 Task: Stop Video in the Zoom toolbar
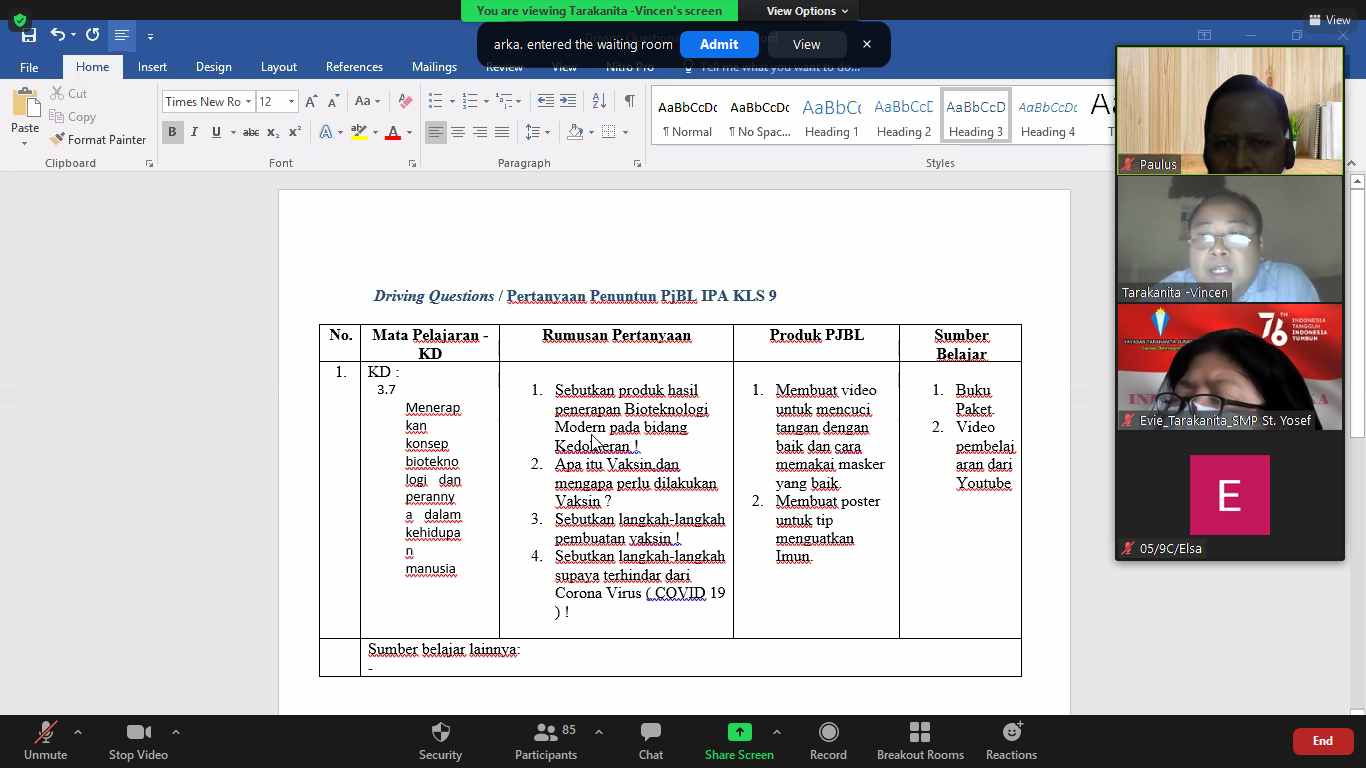click(x=138, y=741)
